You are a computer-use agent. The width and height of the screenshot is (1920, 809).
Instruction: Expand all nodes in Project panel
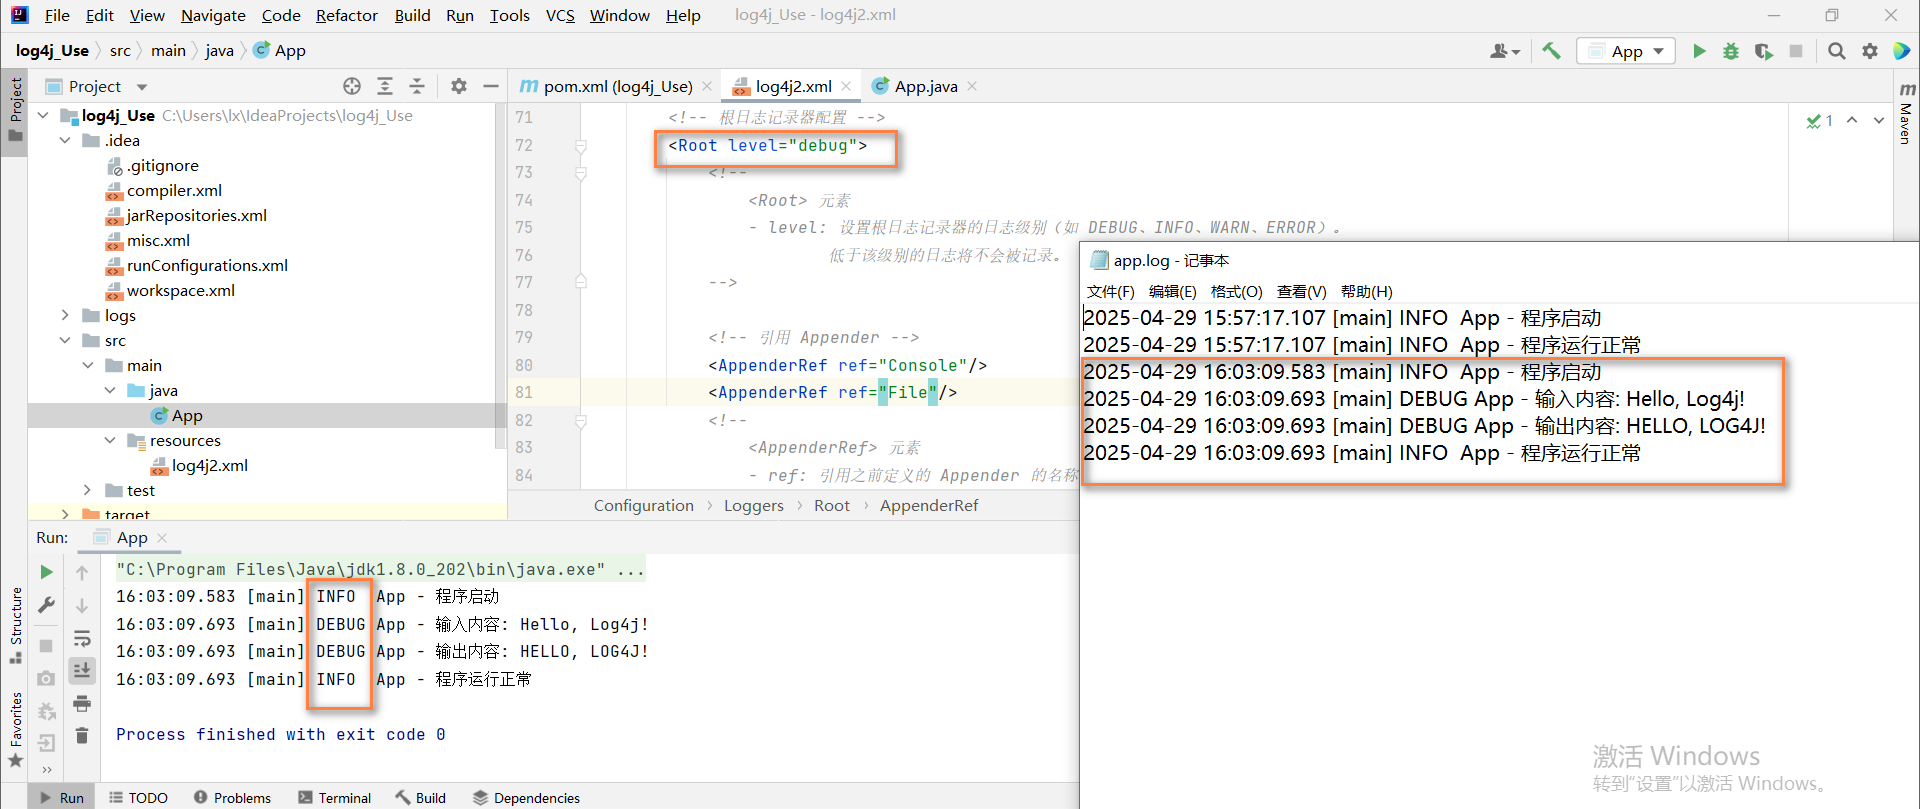385,87
